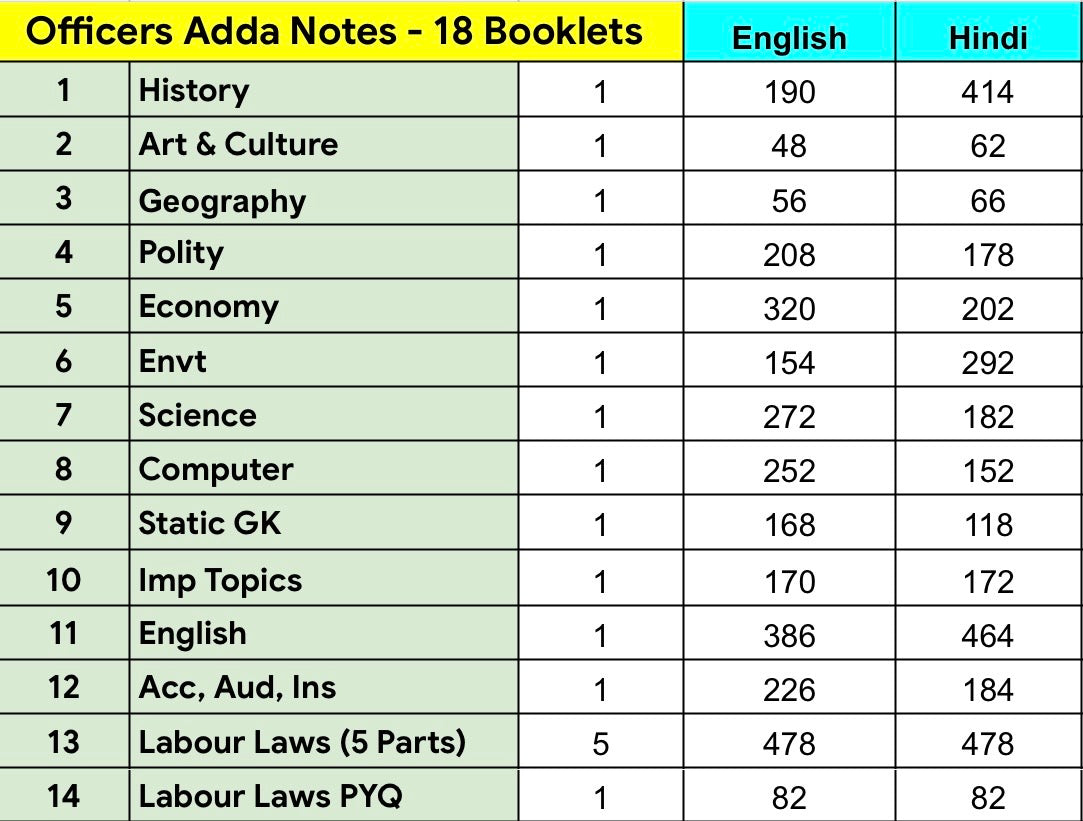
Task: Select the Labour Laws PYQ cell
Action: [x=270, y=797]
